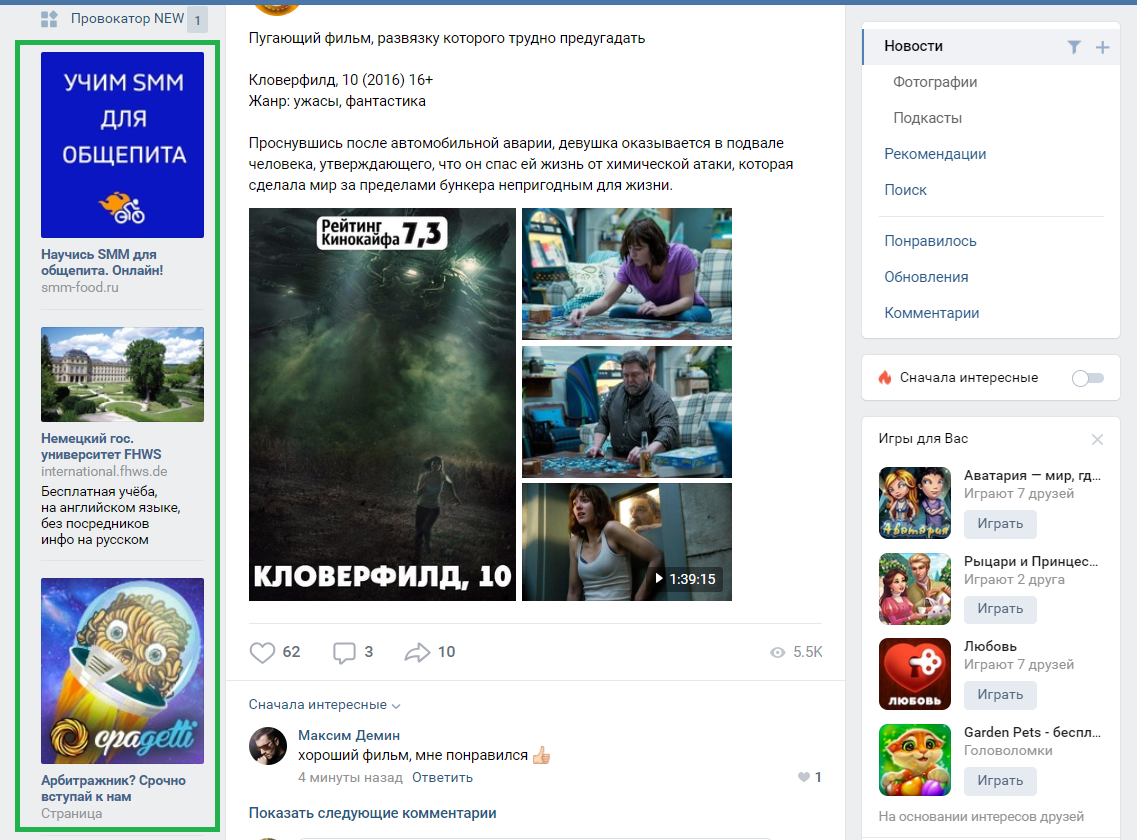
Task: Open Поиск in news menu
Action: (x=905, y=190)
